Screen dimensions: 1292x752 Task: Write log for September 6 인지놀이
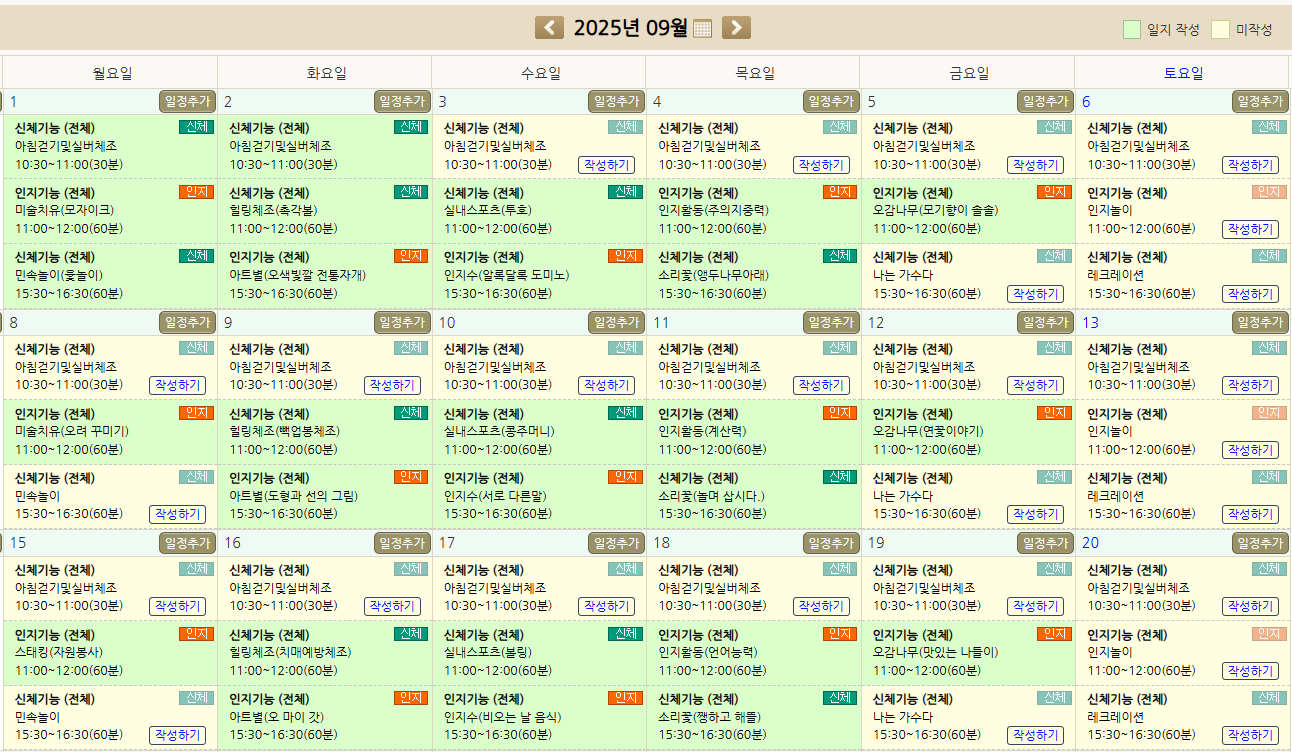[1249, 229]
